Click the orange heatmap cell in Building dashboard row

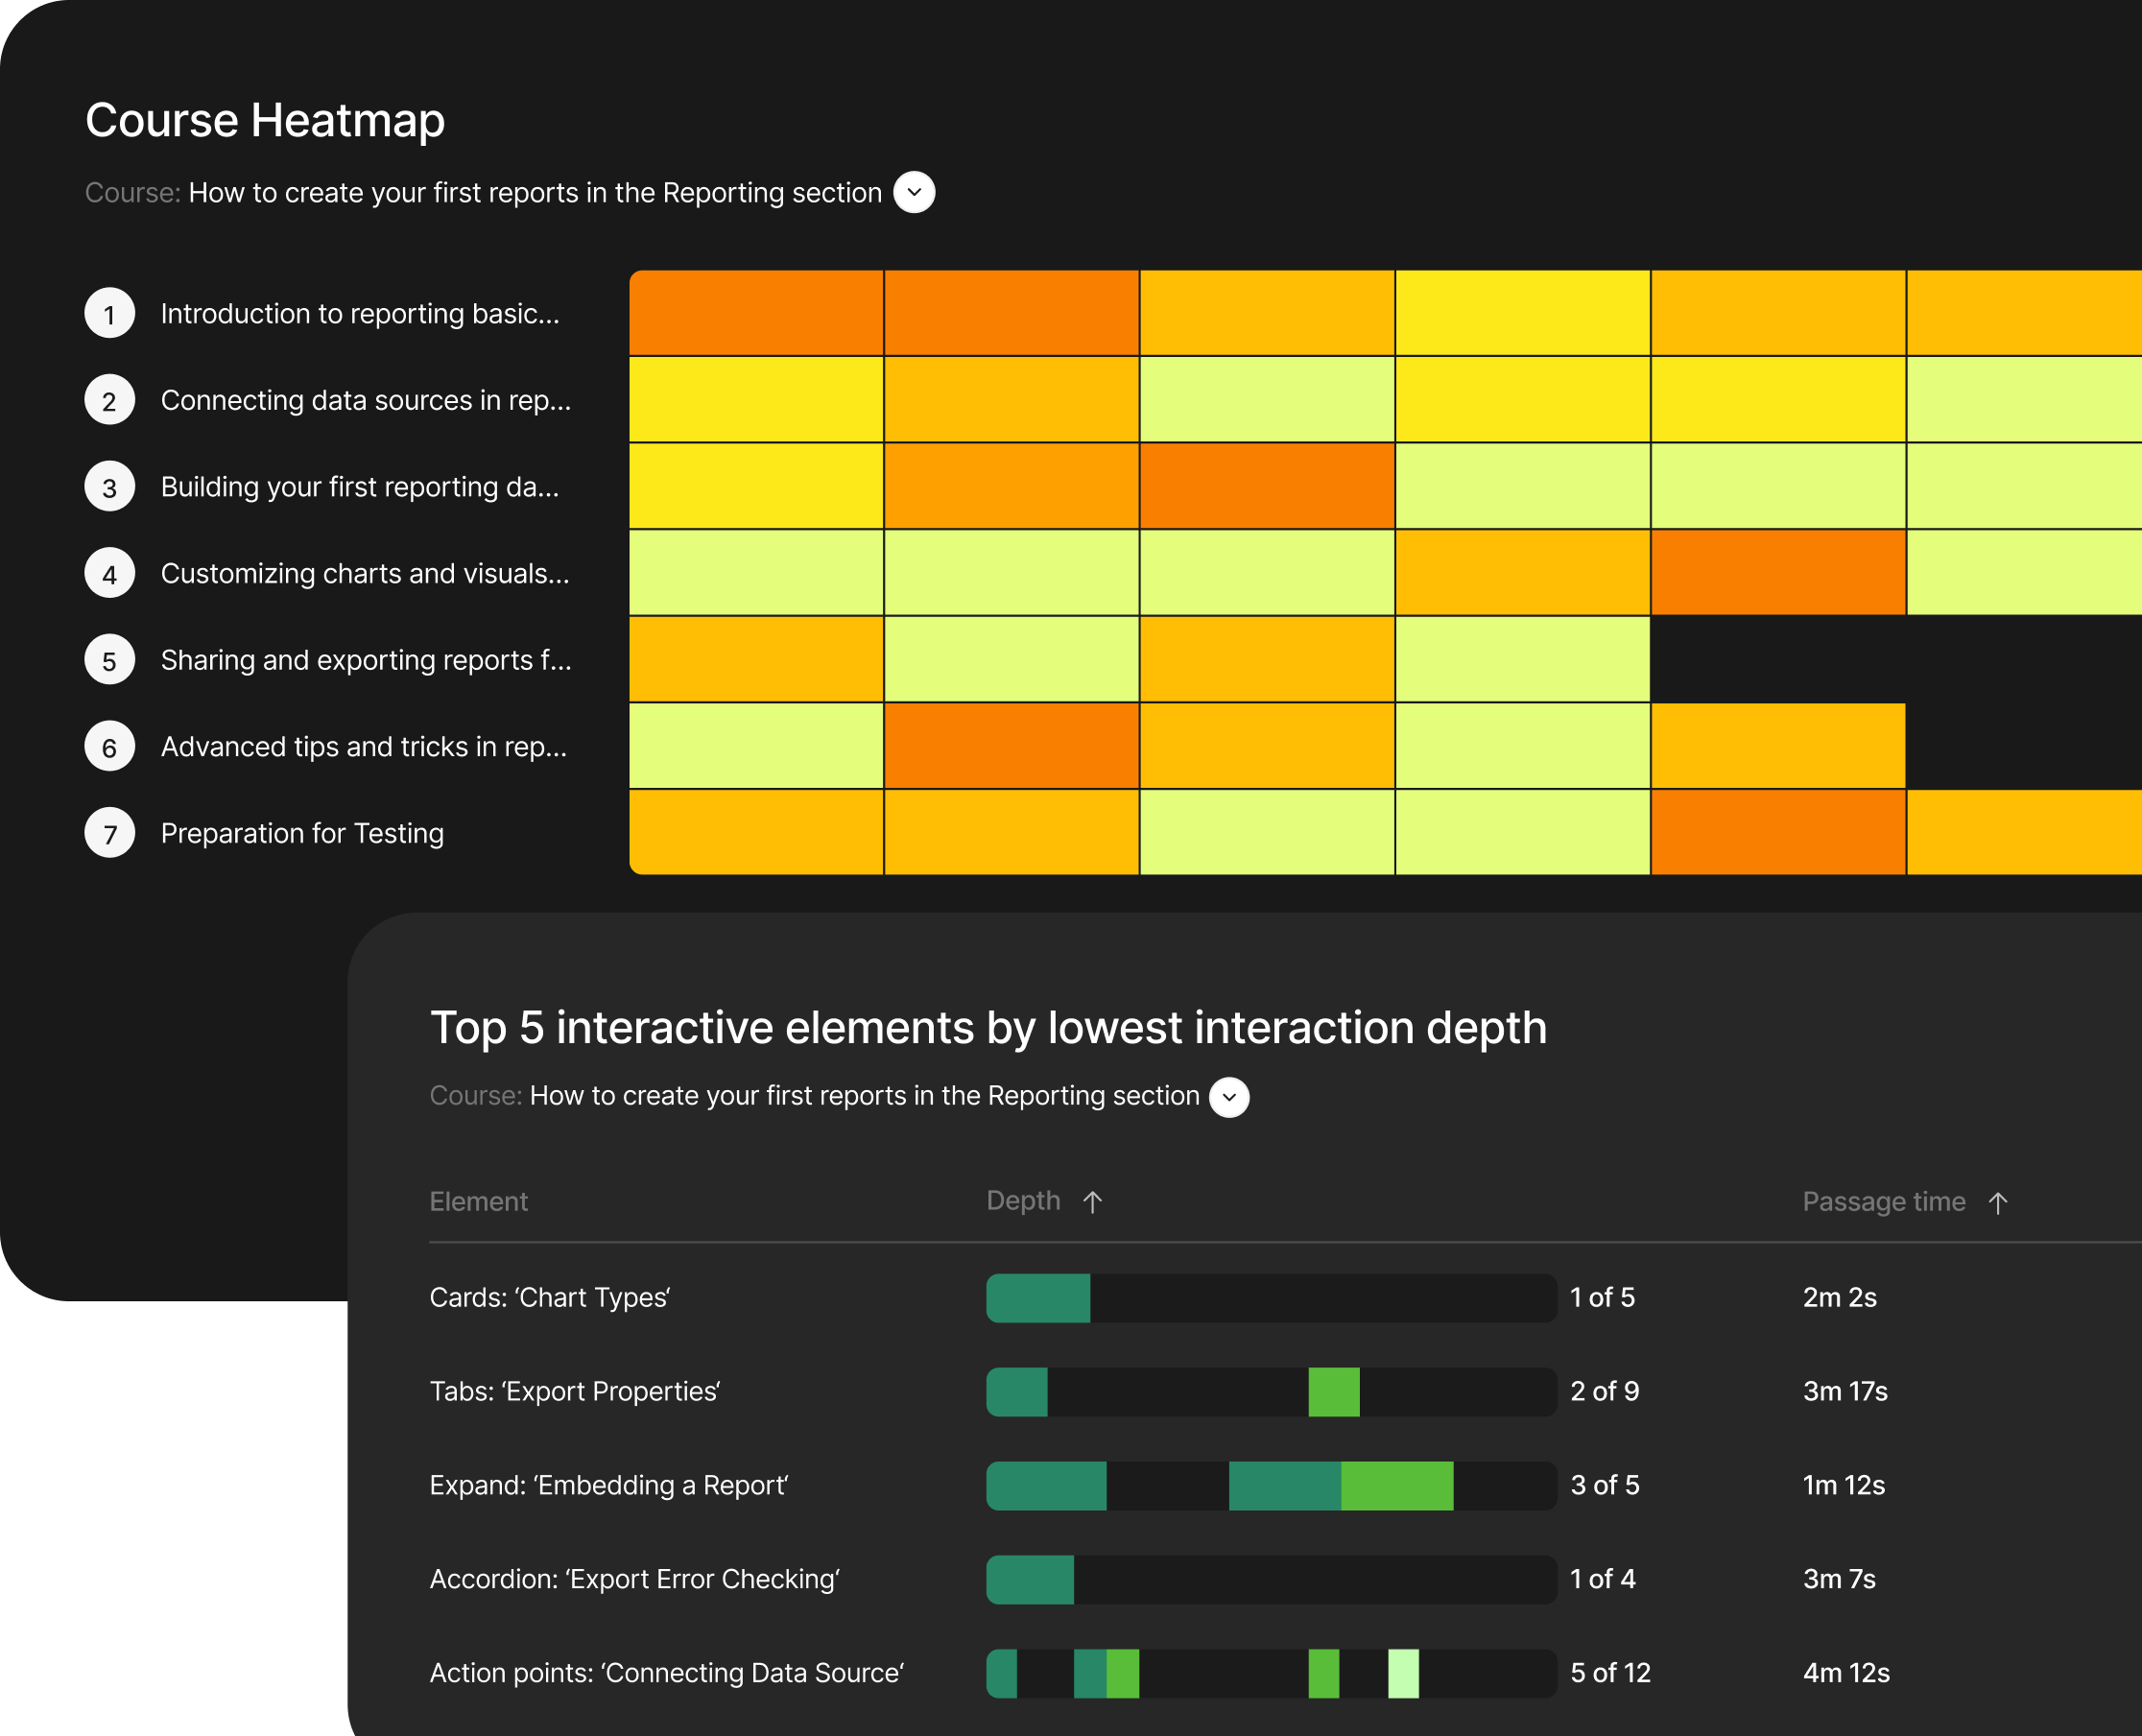coord(1267,486)
